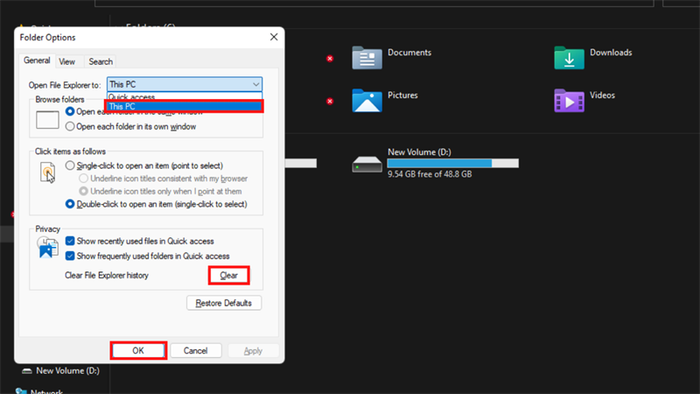Screen dimensions: 700x394
Task: Switch to the General tab
Action: click(37, 60)
